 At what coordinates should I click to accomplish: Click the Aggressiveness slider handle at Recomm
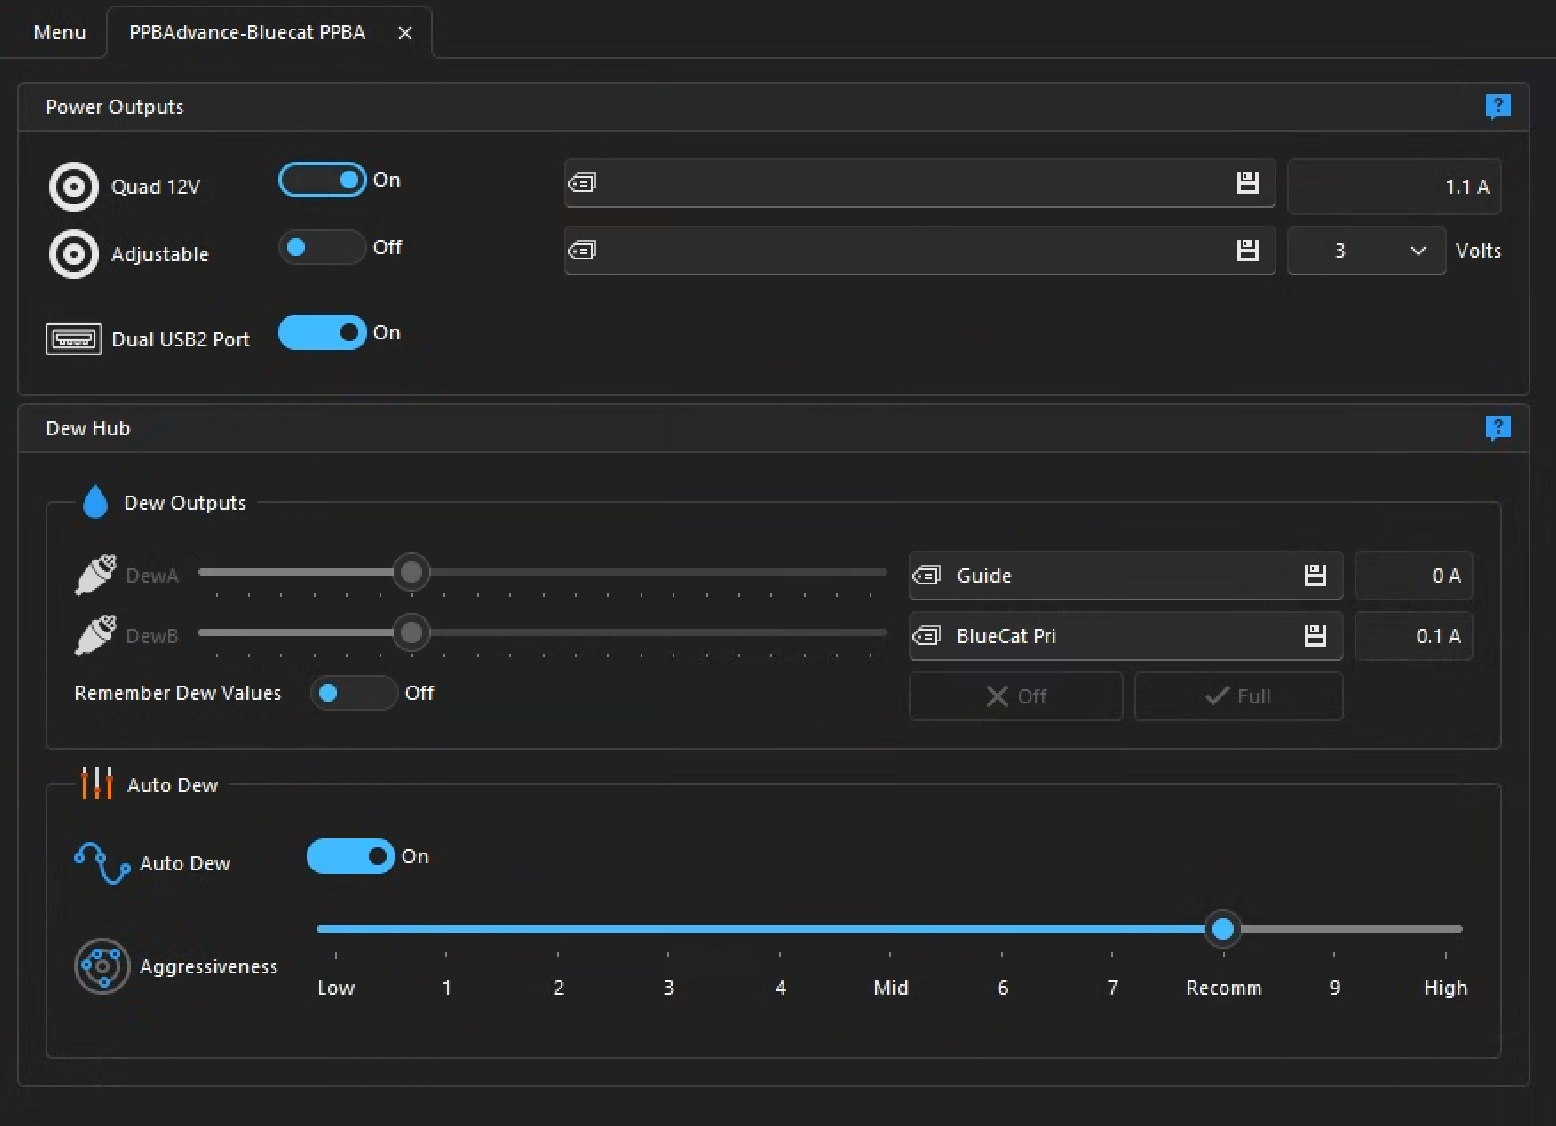(1222, 929)
